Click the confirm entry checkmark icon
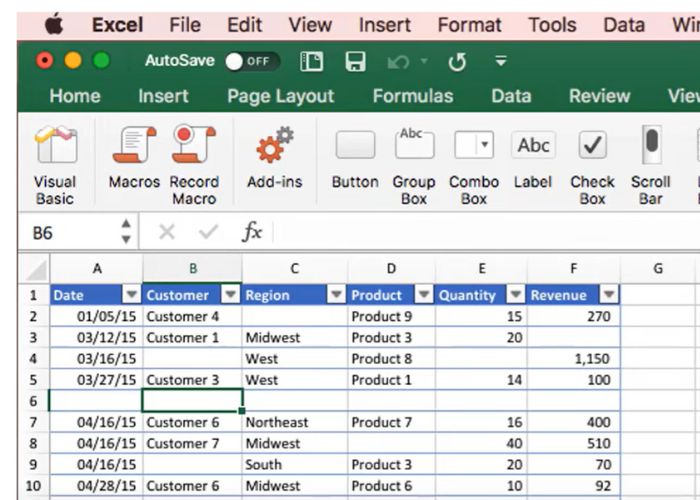The image size is (700, 500). tap(208, 232)
